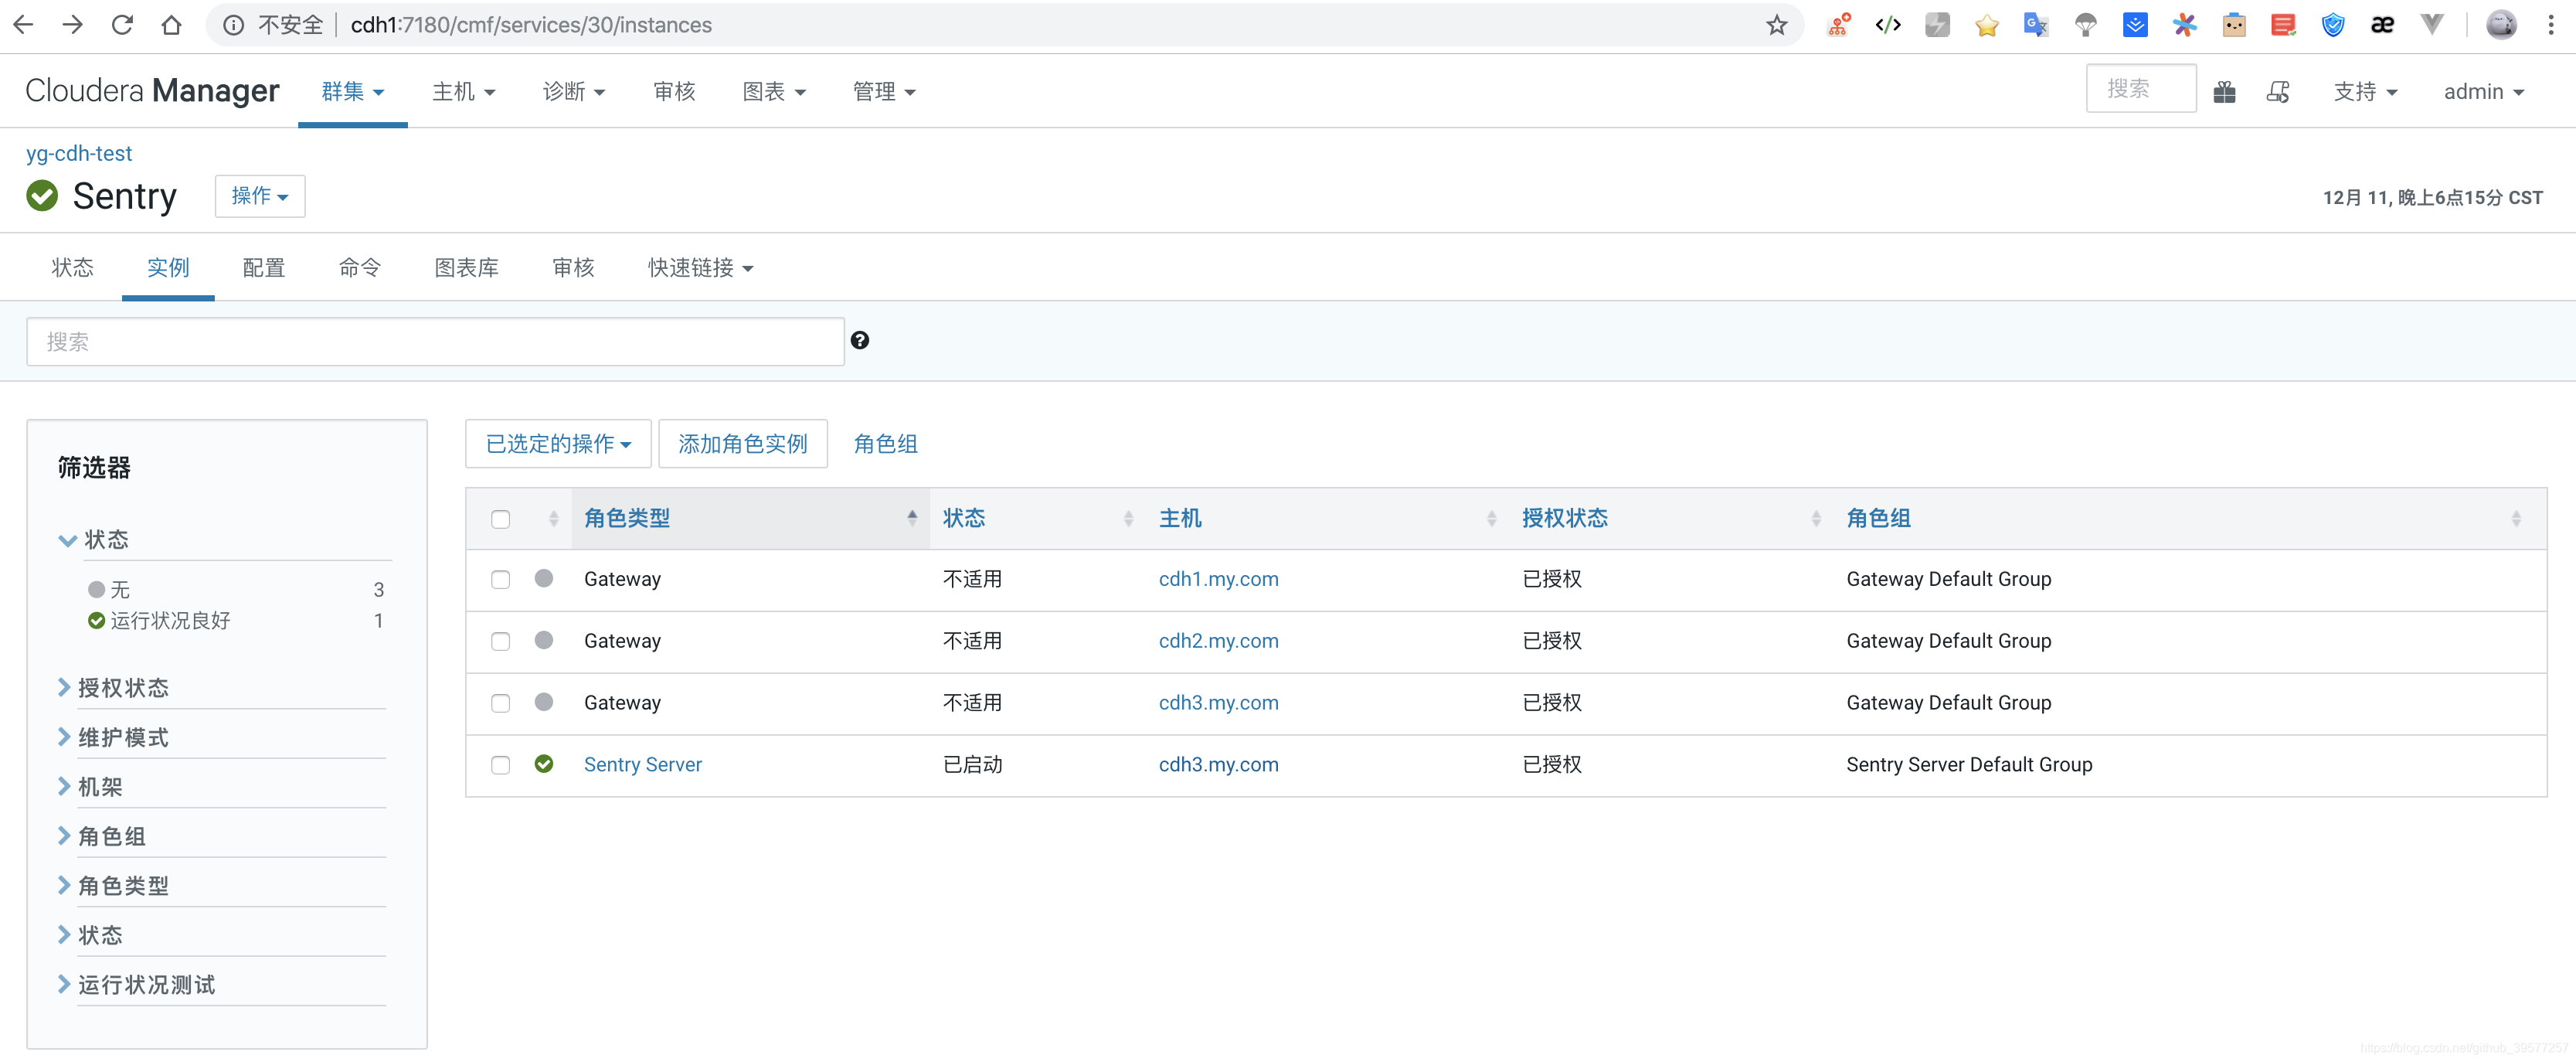The image size is (2576, 1062).
Task: Check the cdh3.my.com Gateway row
Action: tap(501, 704)
